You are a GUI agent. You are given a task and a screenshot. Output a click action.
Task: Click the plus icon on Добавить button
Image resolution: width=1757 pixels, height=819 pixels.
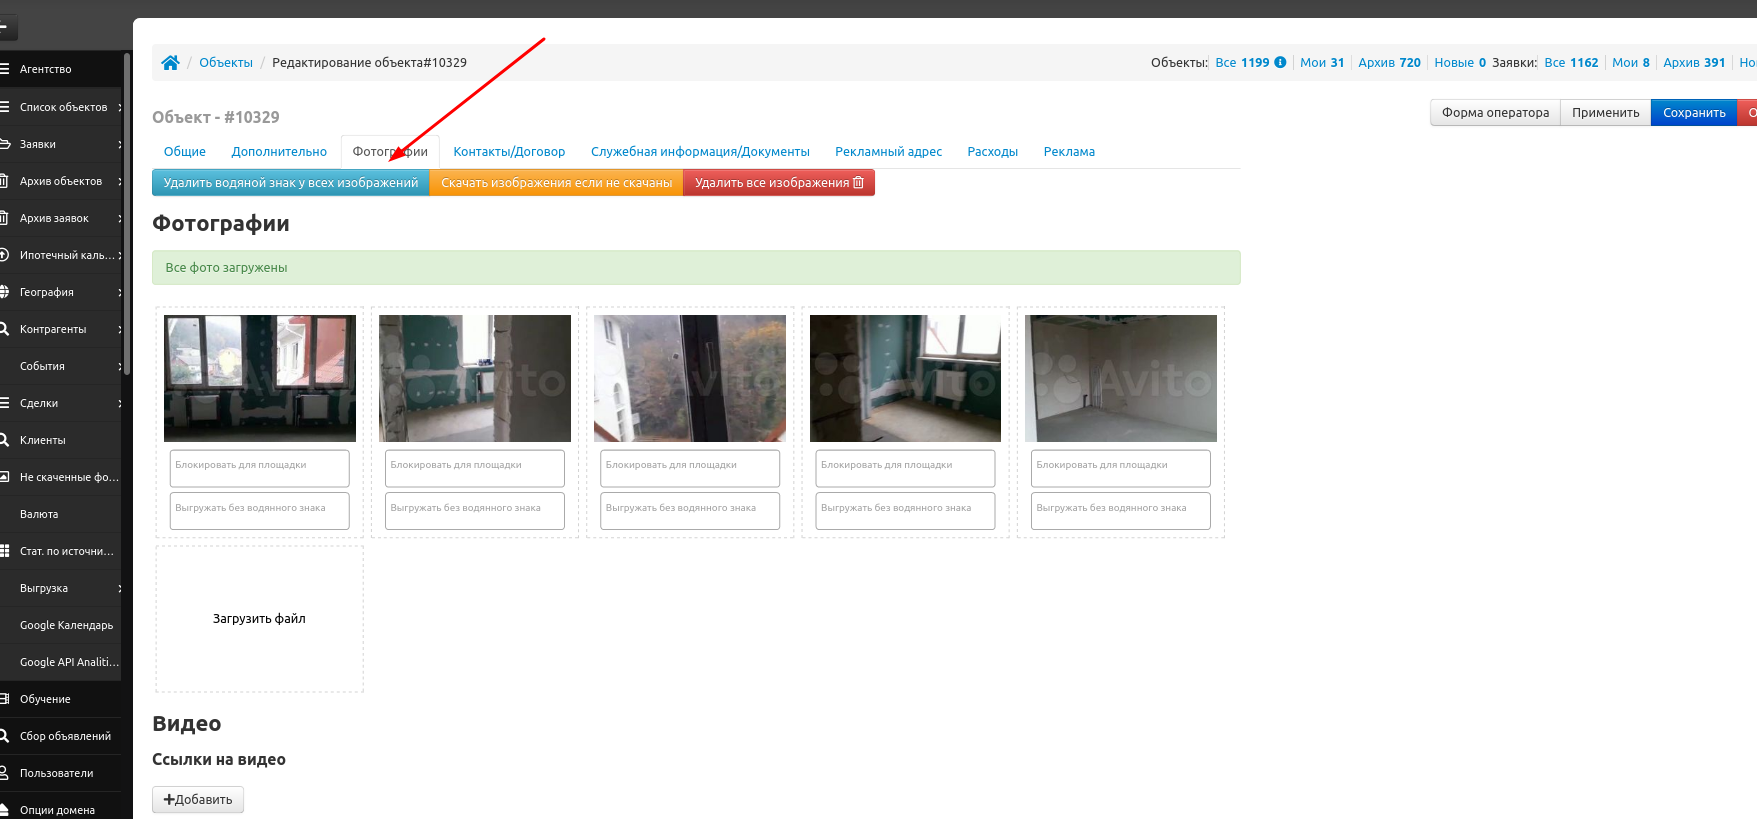pyautogui.click(x=169, y=799)
